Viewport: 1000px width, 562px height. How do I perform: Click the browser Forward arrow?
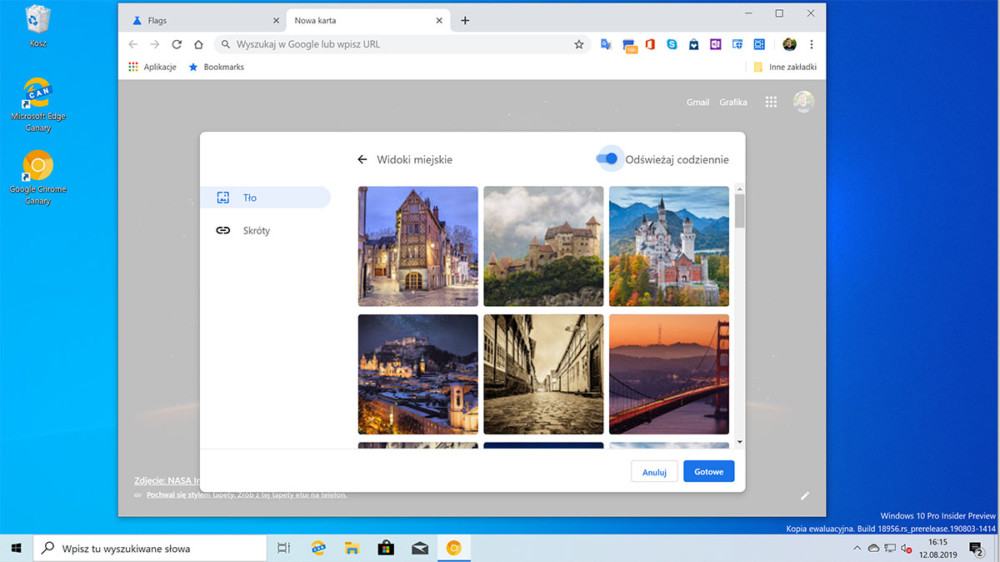click(x=155, y=45)
